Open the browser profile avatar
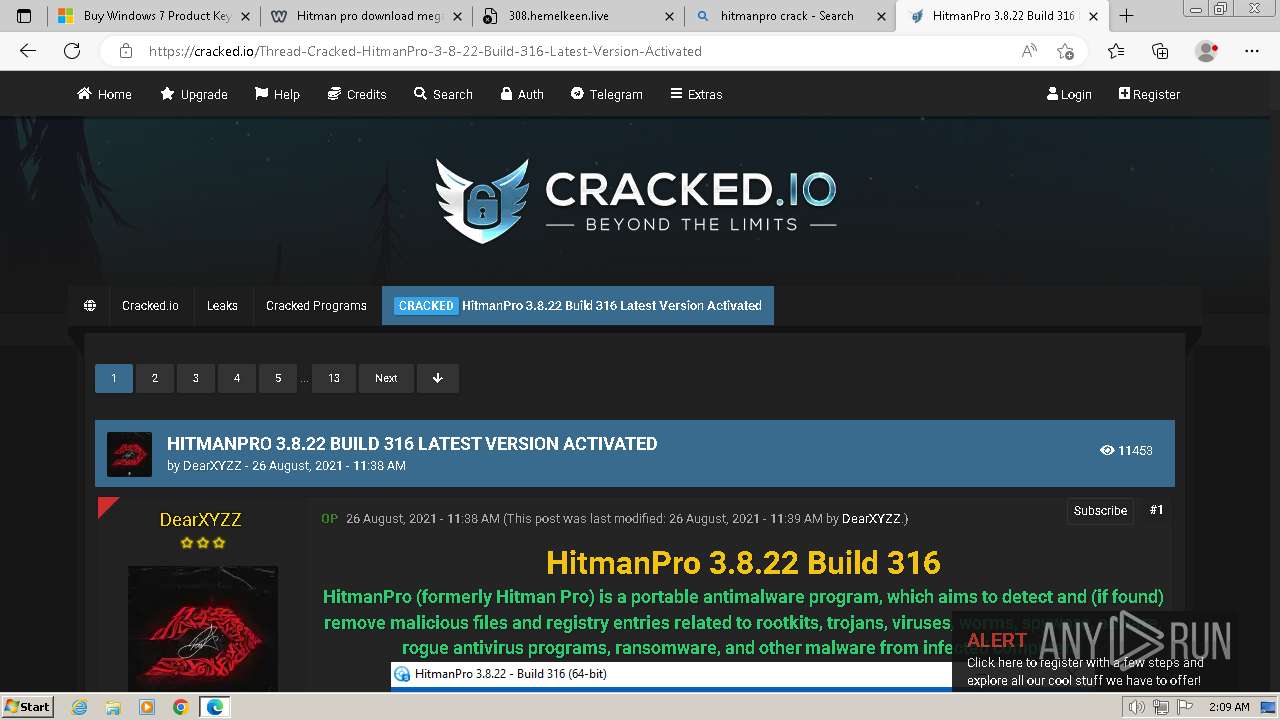 click(x=1206, y=51)
